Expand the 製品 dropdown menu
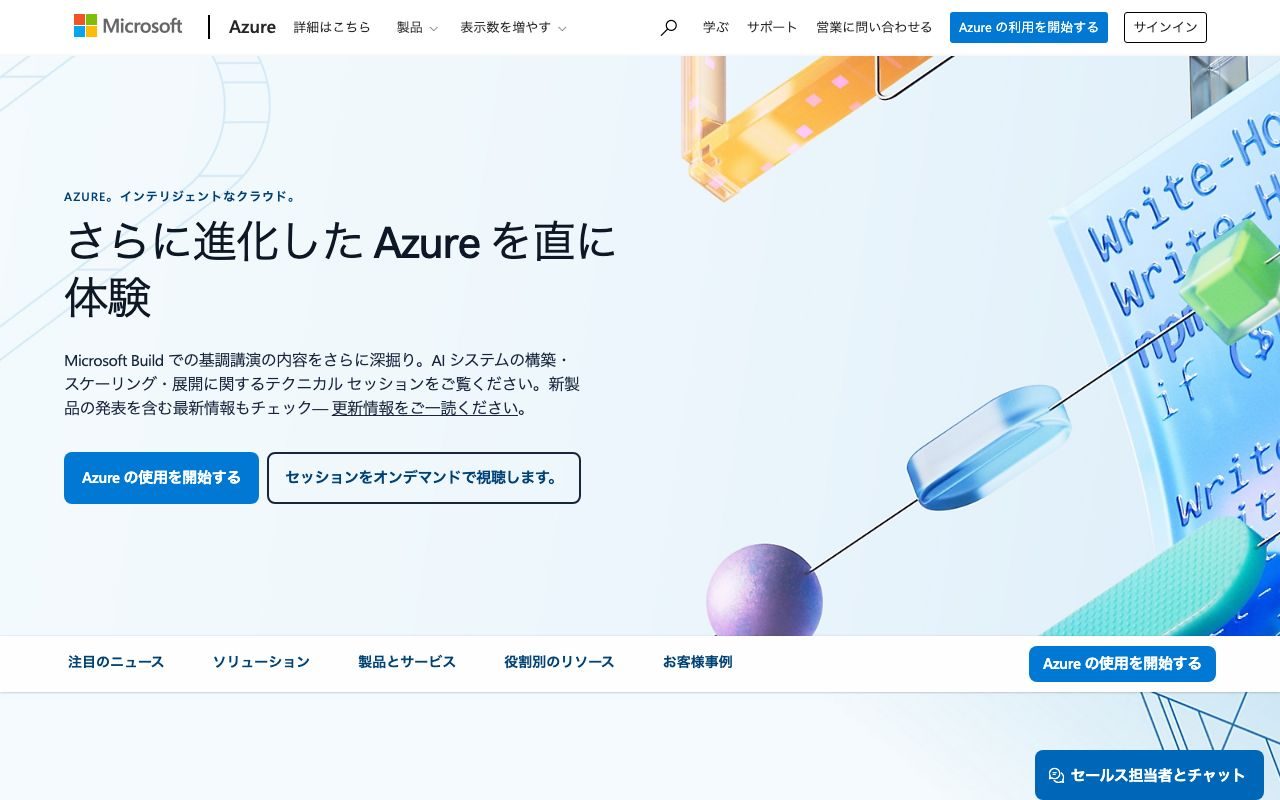1280x800 pixels. coord(417,27)
